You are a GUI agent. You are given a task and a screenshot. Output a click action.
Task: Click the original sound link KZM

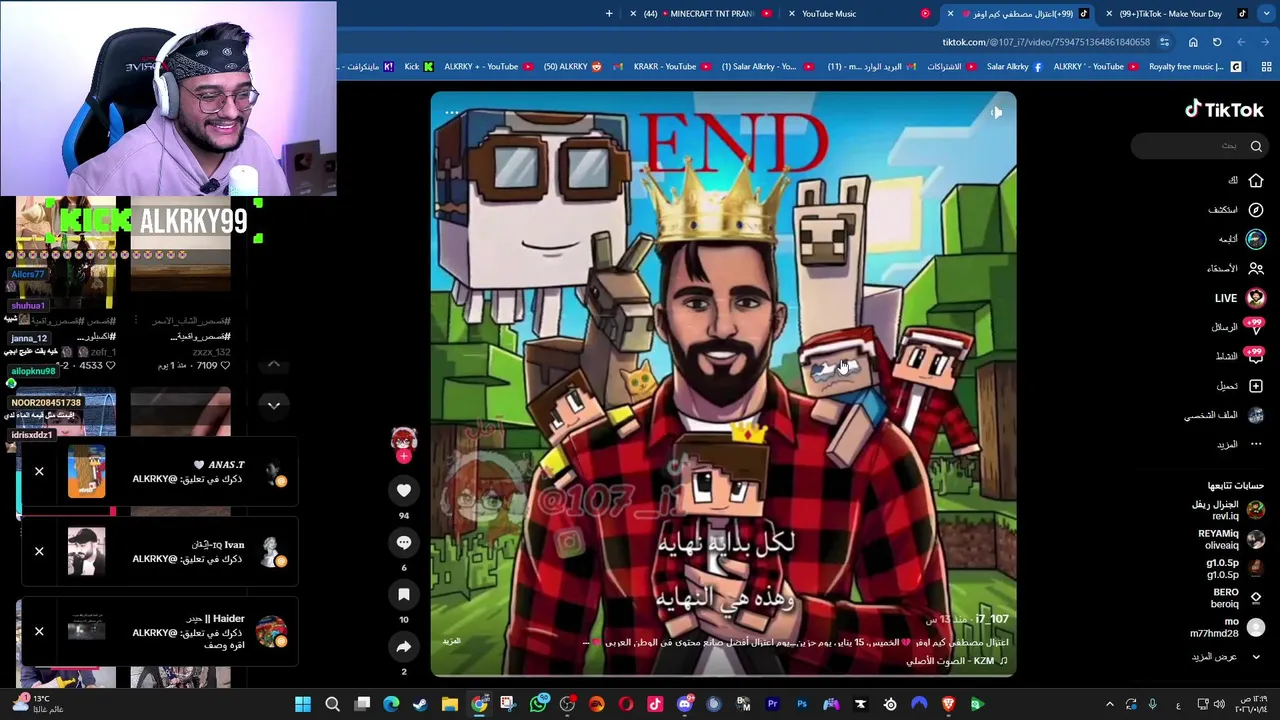point(958,661)
